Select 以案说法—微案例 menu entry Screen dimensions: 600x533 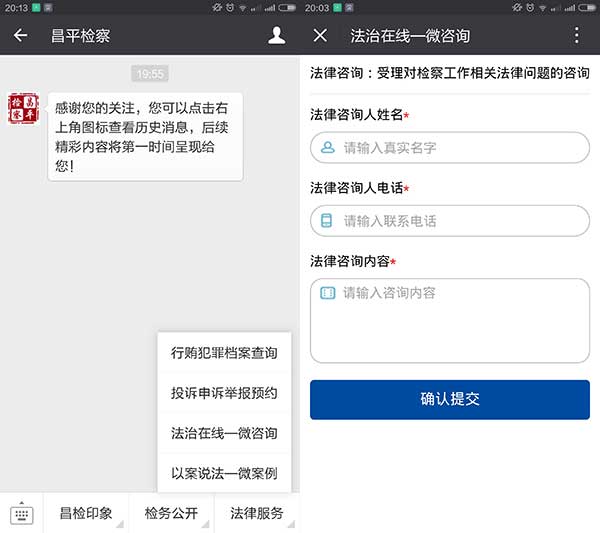[x=224, y=473]
